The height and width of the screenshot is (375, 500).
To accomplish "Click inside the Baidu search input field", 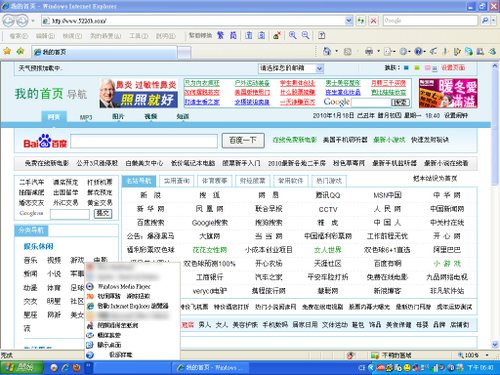I will pyautogui.click(x=144, y=141).
